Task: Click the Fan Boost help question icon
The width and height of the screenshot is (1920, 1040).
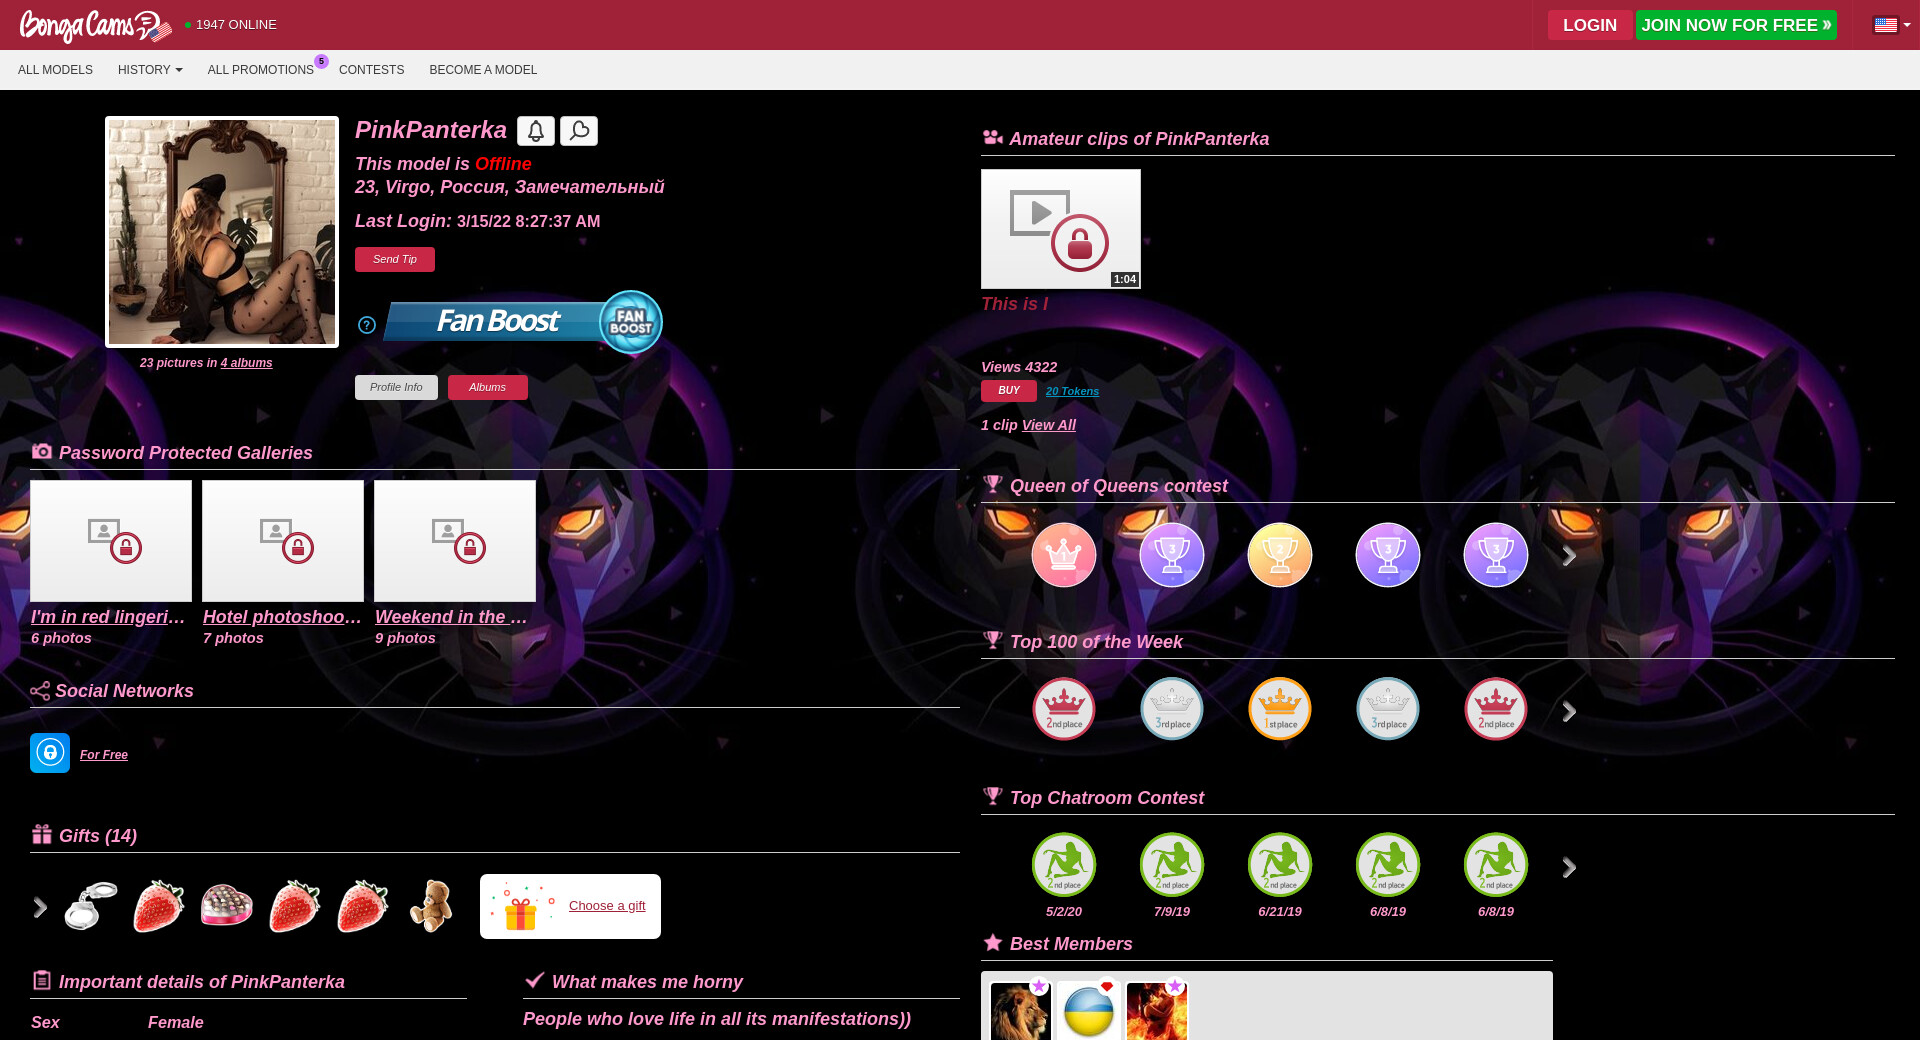Action: coord(367,325)
